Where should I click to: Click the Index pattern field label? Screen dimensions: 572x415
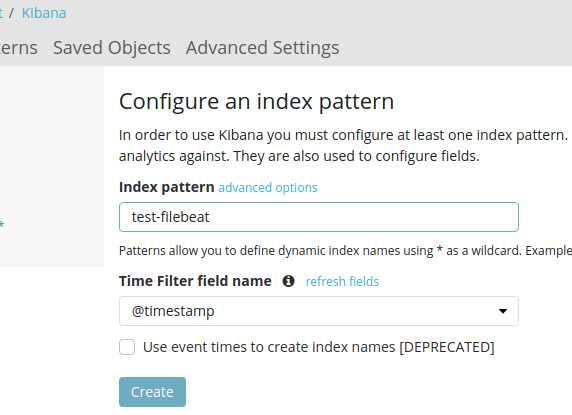coord(167,187)
